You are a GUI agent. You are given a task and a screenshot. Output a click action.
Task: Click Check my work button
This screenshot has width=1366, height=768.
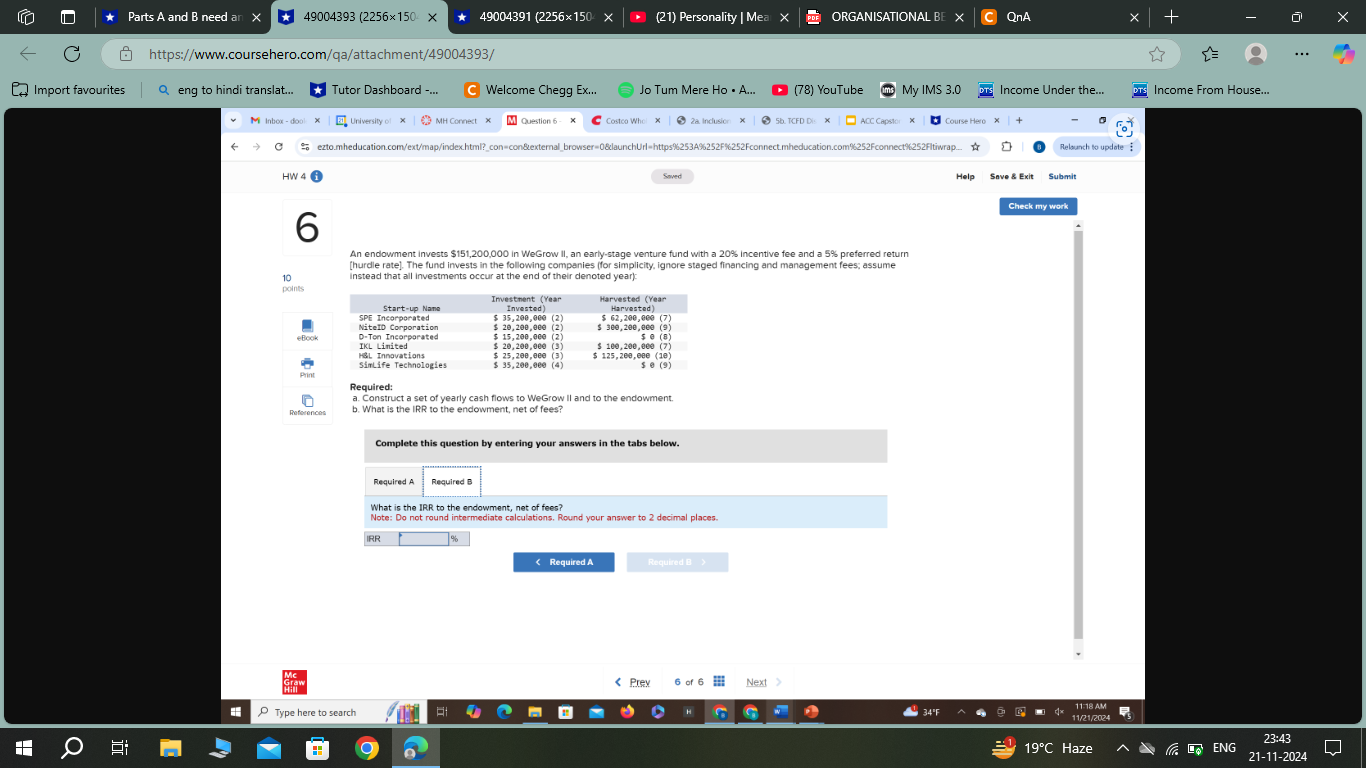coord(1038,206)
